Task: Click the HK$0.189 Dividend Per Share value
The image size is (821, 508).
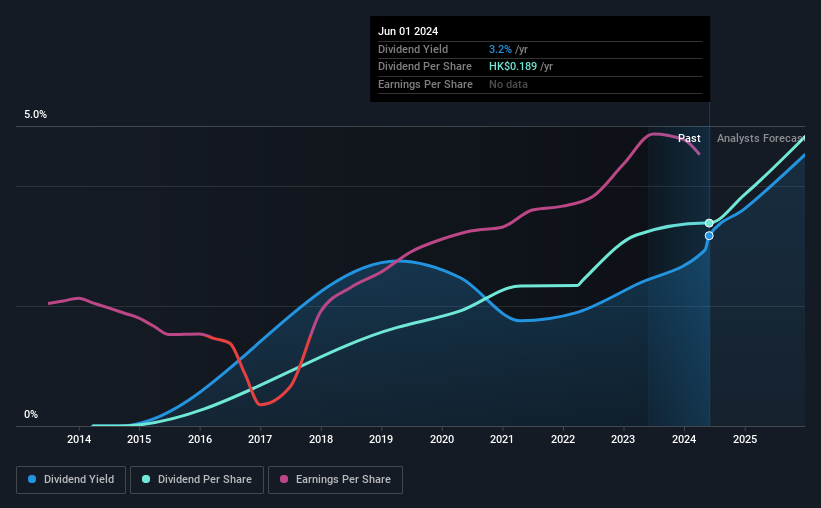Action: (x=513, y=67)
